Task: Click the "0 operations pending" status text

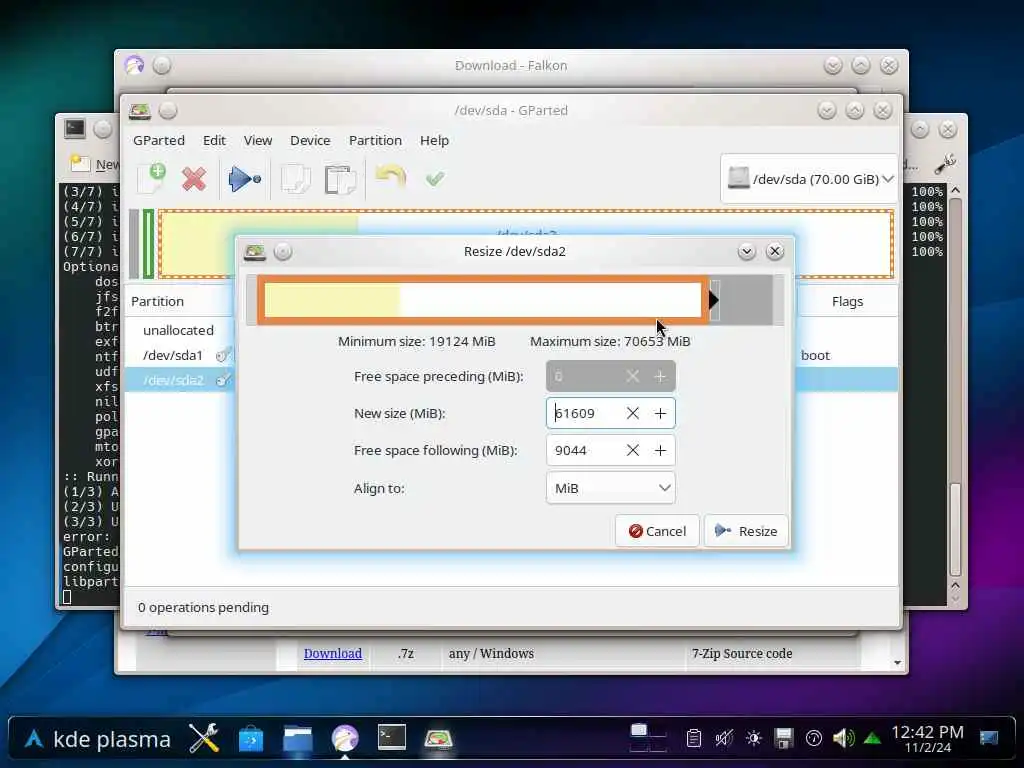Action: pyautogui.click(x=203, y=607)
